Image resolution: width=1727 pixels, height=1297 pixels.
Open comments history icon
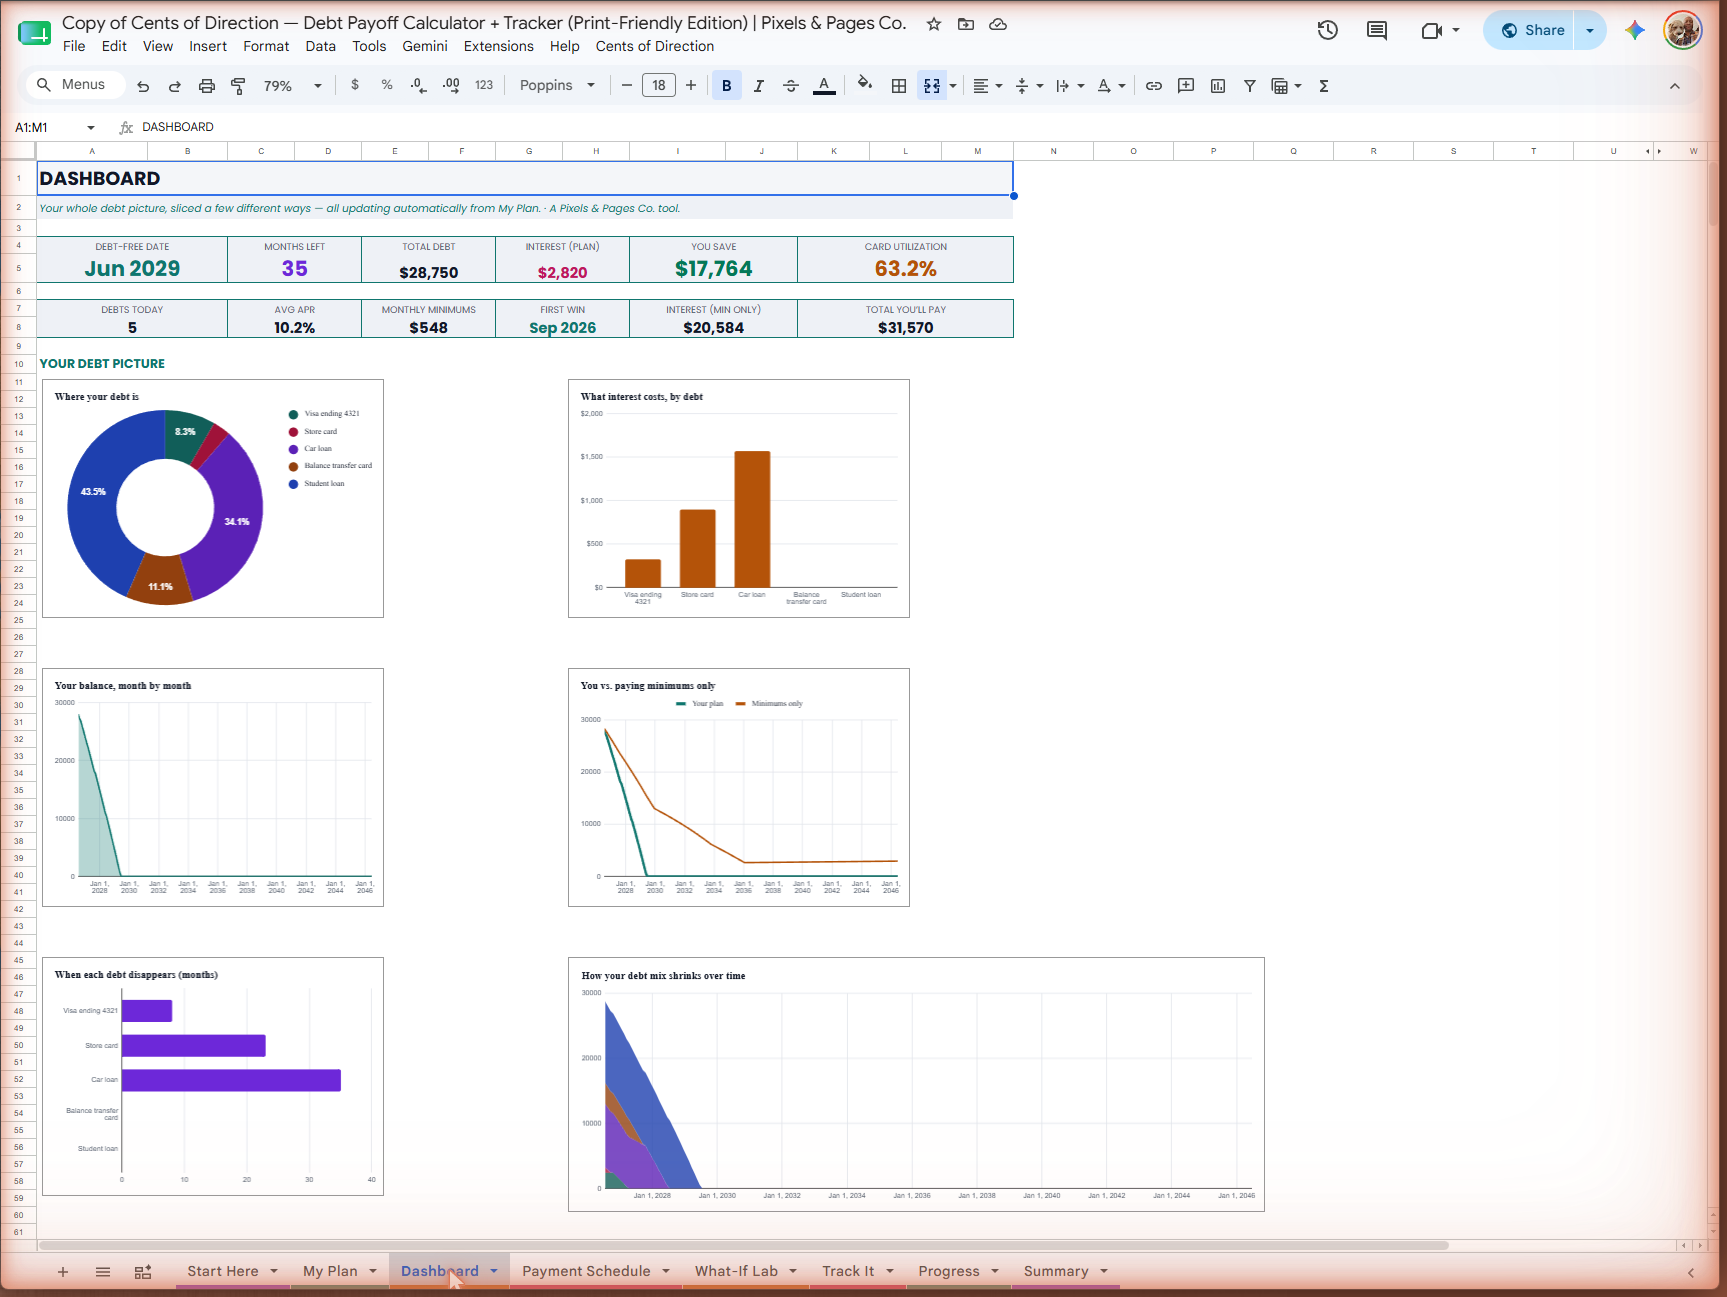tap(1377, 30)
